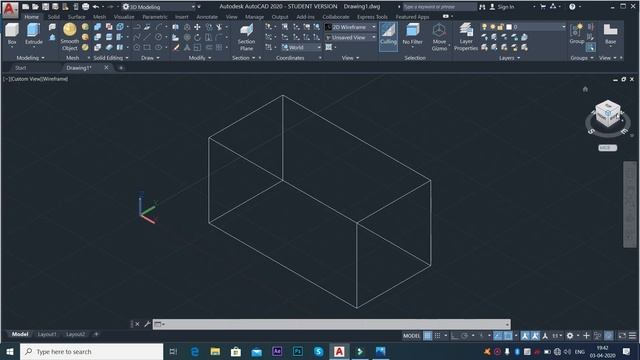The image size is (640, 360).
Task: Toggle the layer 0 on/off lightbulb
Action: click(484, 27)
